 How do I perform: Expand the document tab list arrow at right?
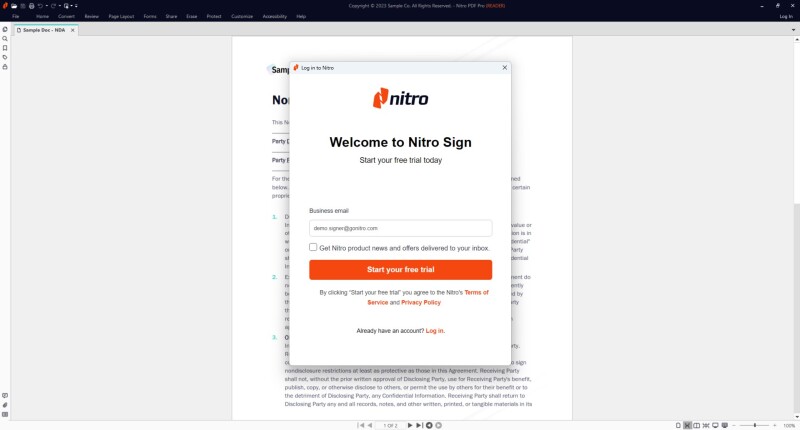pyautogui.click(x=793, y=30)
